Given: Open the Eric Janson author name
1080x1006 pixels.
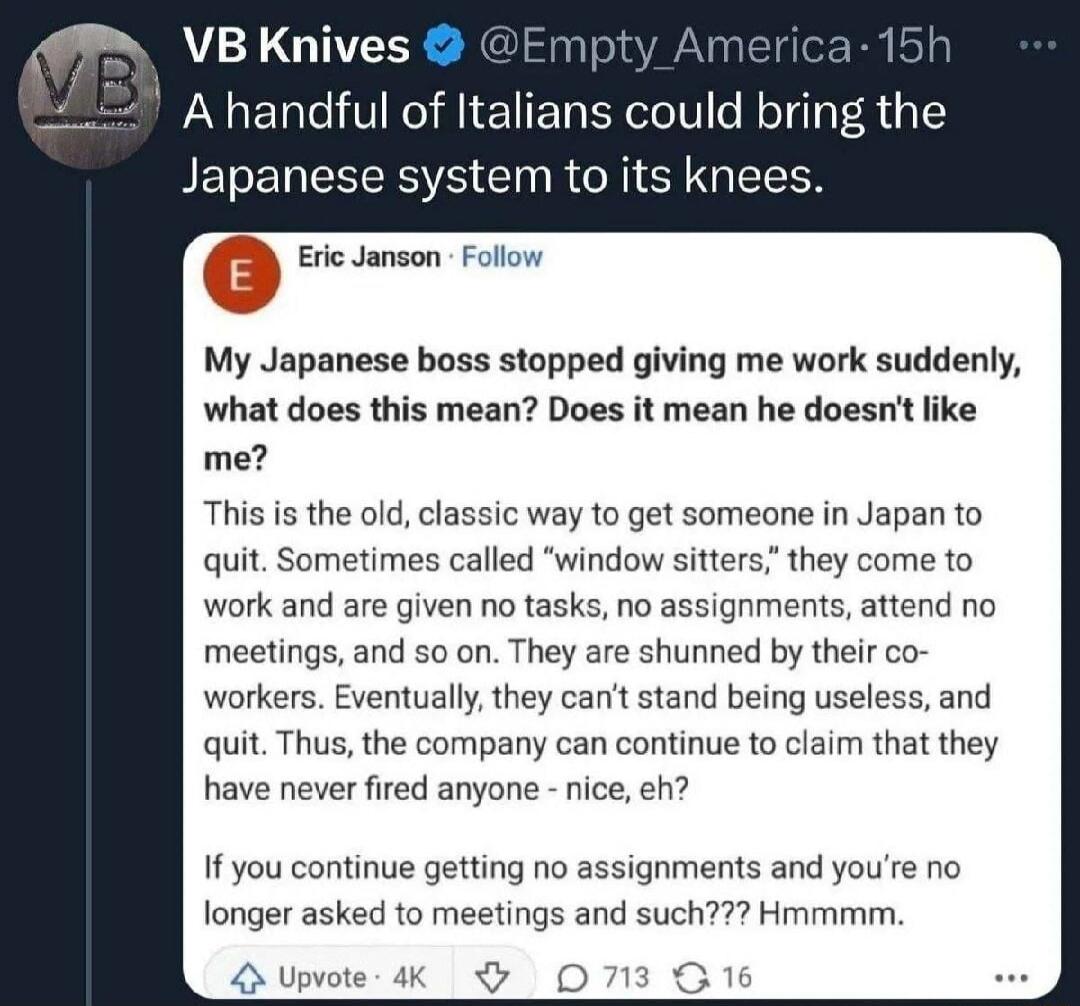Looking at the screenshot, I should point(369,257).
